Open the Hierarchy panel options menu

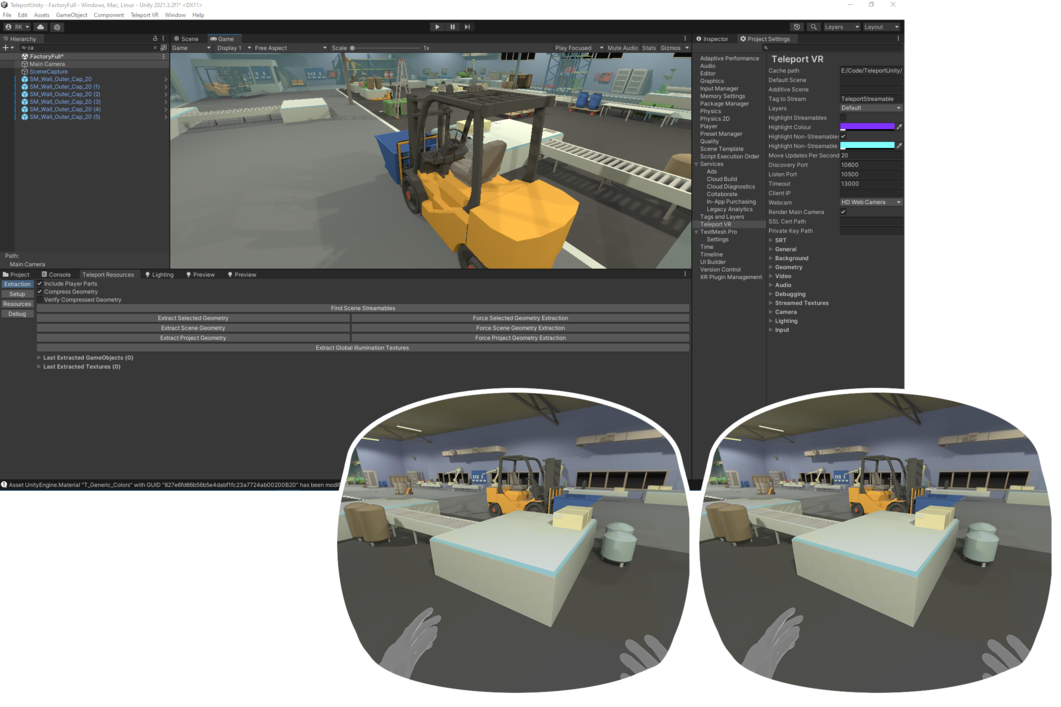163,39
